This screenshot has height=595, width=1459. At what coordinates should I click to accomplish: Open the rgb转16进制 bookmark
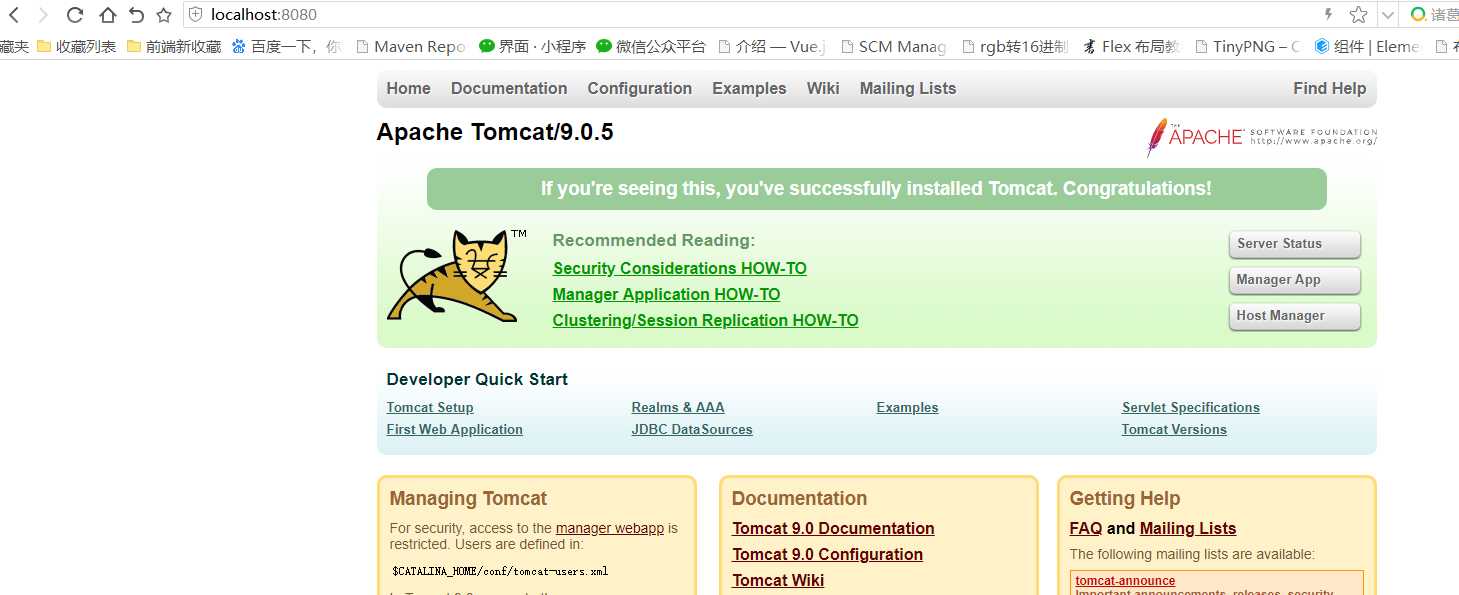[1015, 46]
